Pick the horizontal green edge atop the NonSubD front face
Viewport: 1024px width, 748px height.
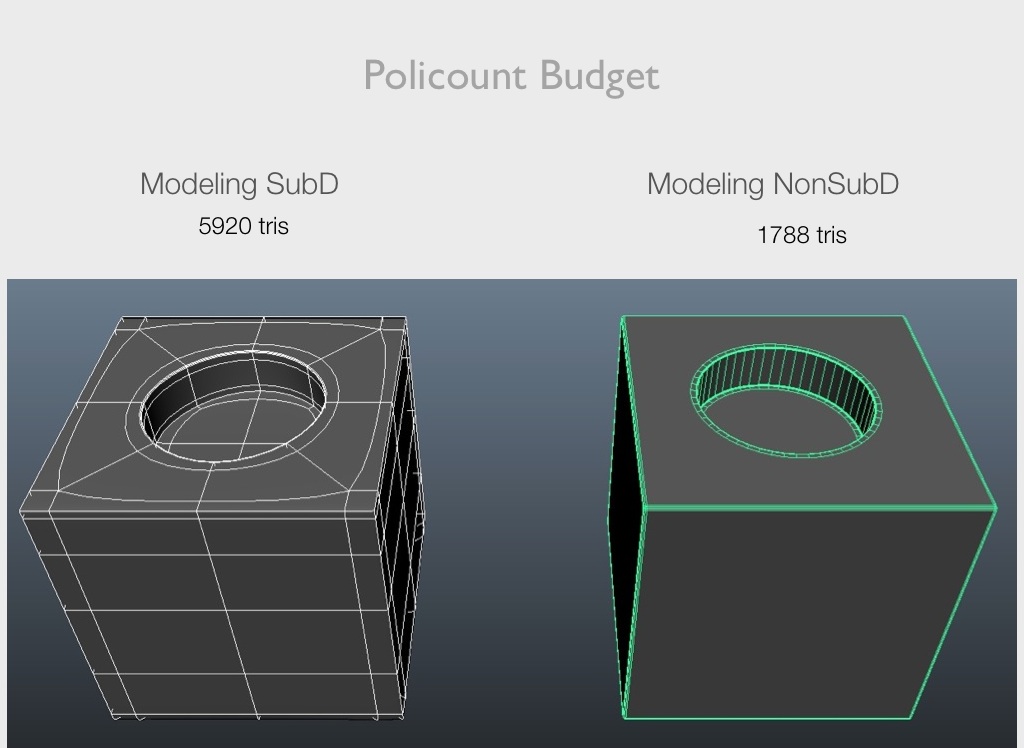[820, 508]
